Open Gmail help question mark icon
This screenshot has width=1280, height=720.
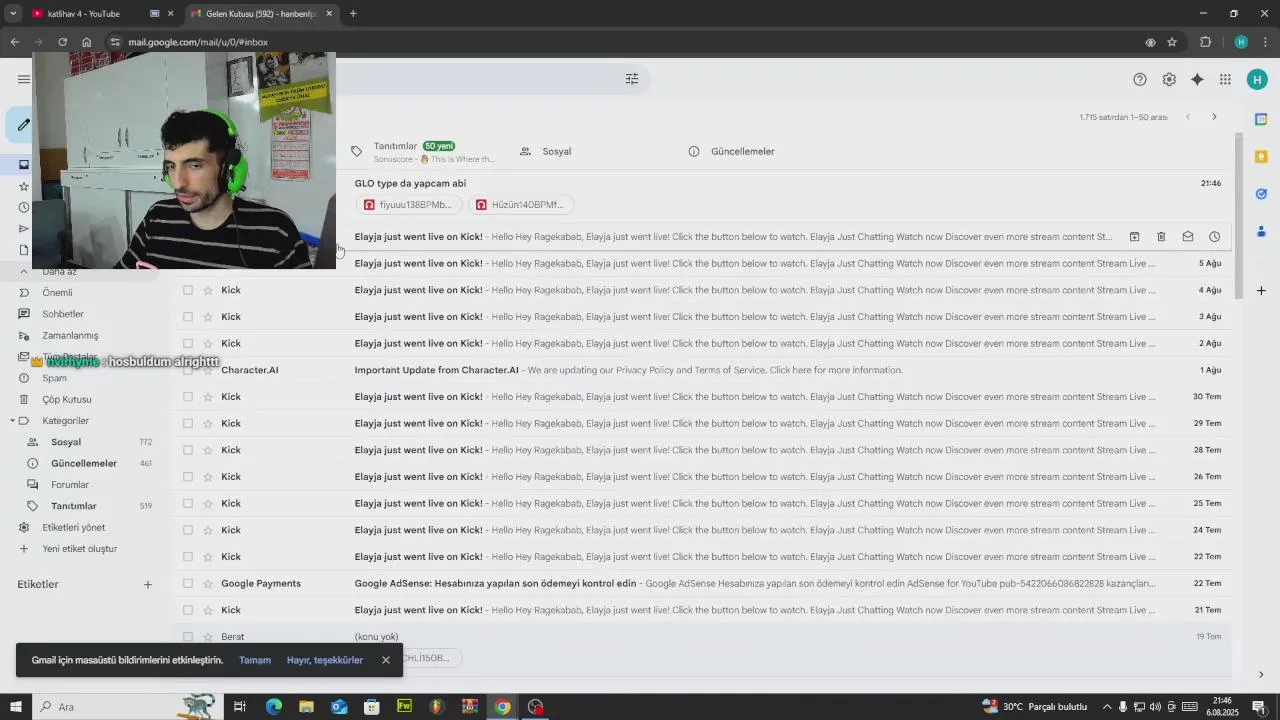[x=1140, y=79]
